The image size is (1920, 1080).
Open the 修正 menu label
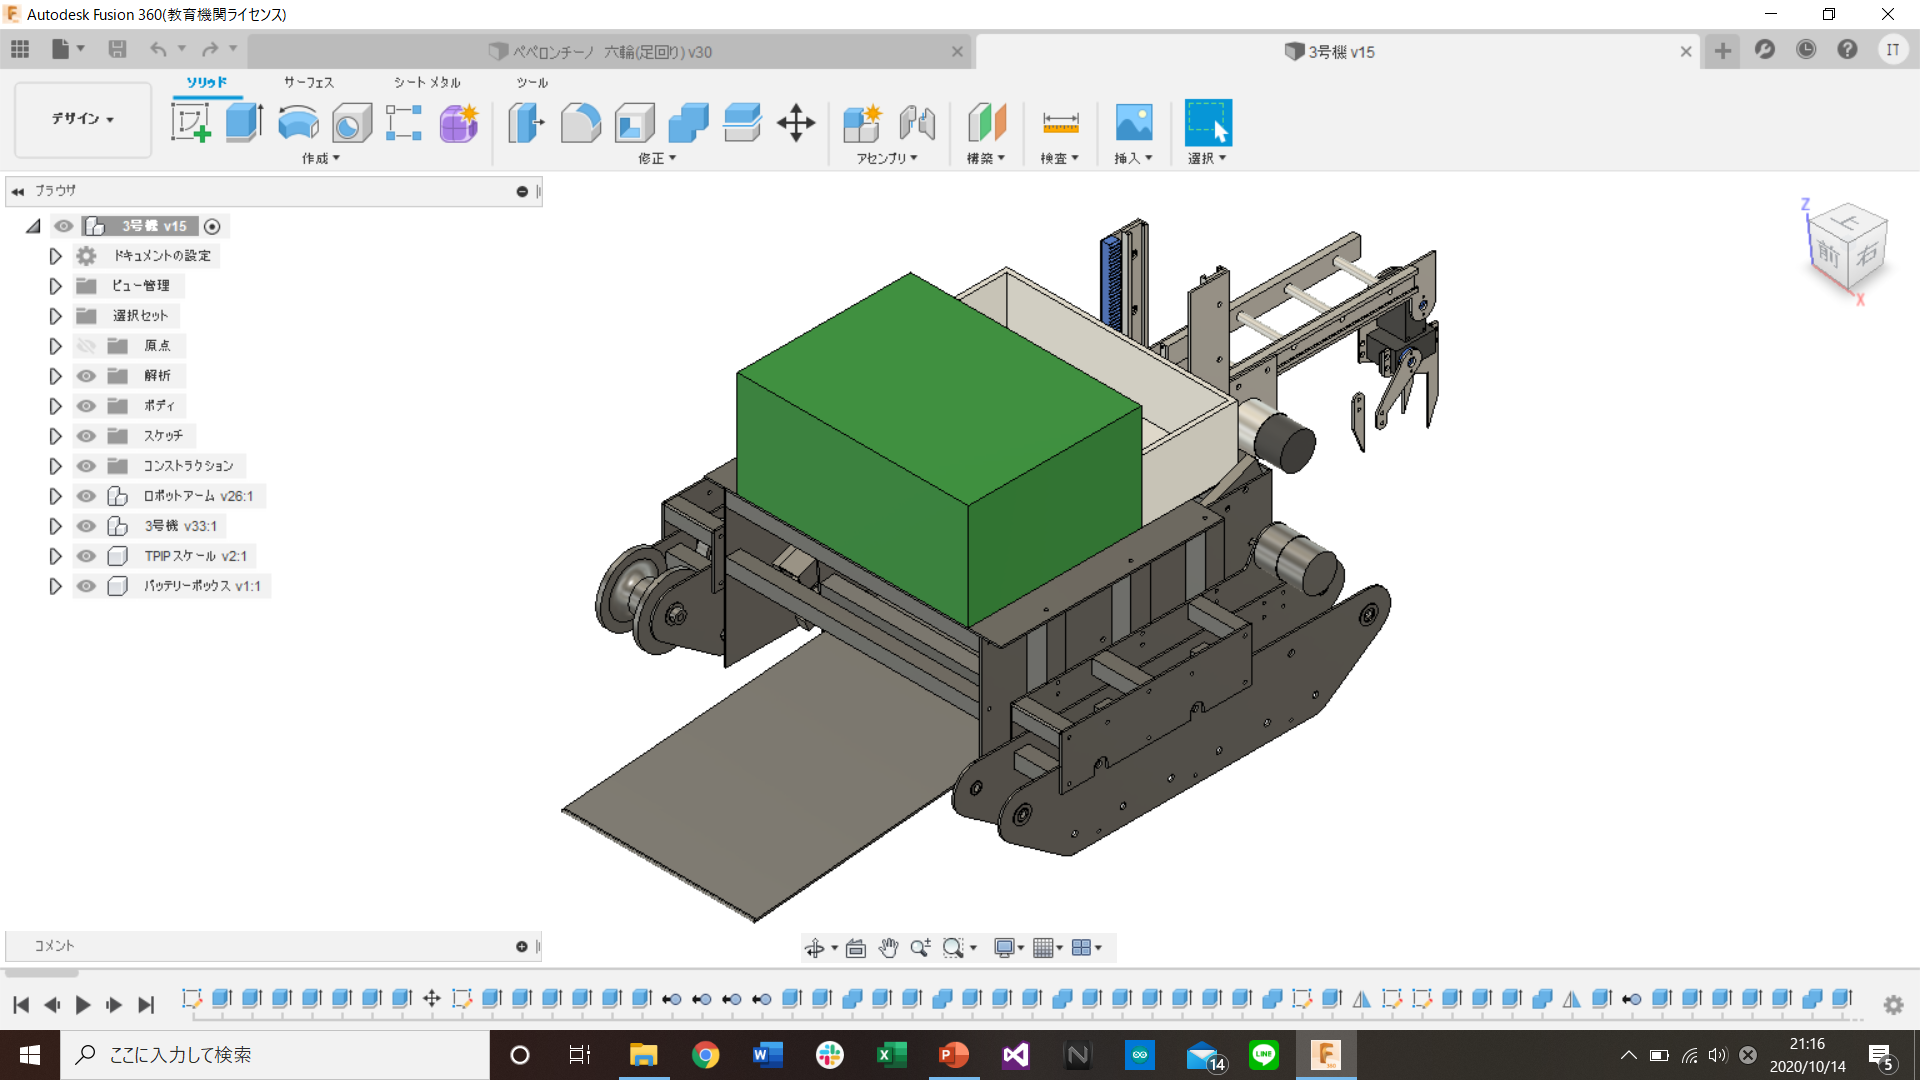[657, 158]
